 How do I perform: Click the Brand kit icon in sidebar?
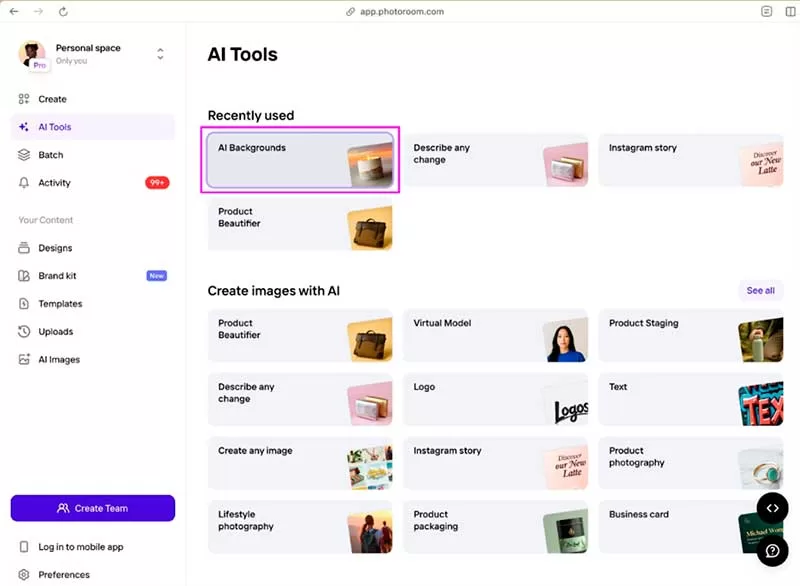point(25,276)
